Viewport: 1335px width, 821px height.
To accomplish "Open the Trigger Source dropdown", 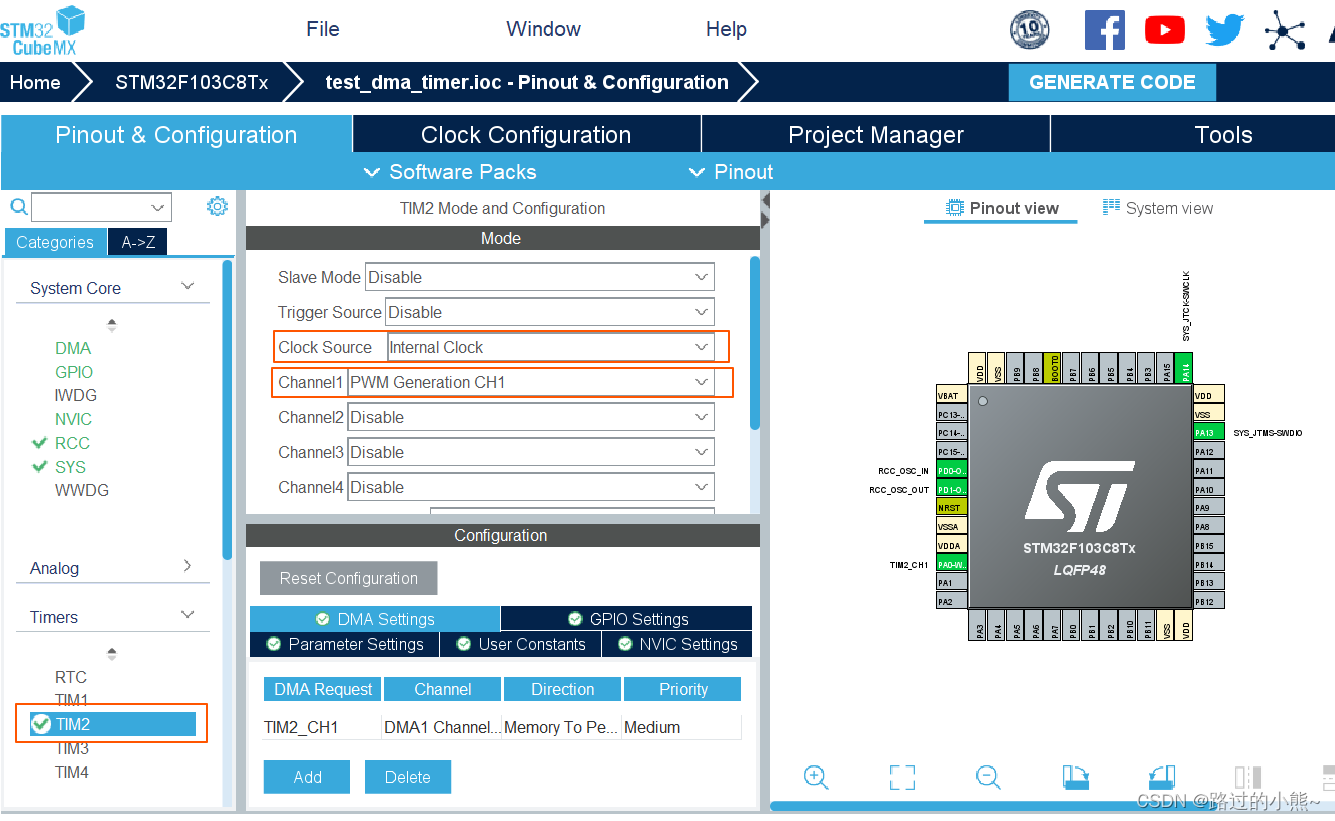I will [550, 312].
